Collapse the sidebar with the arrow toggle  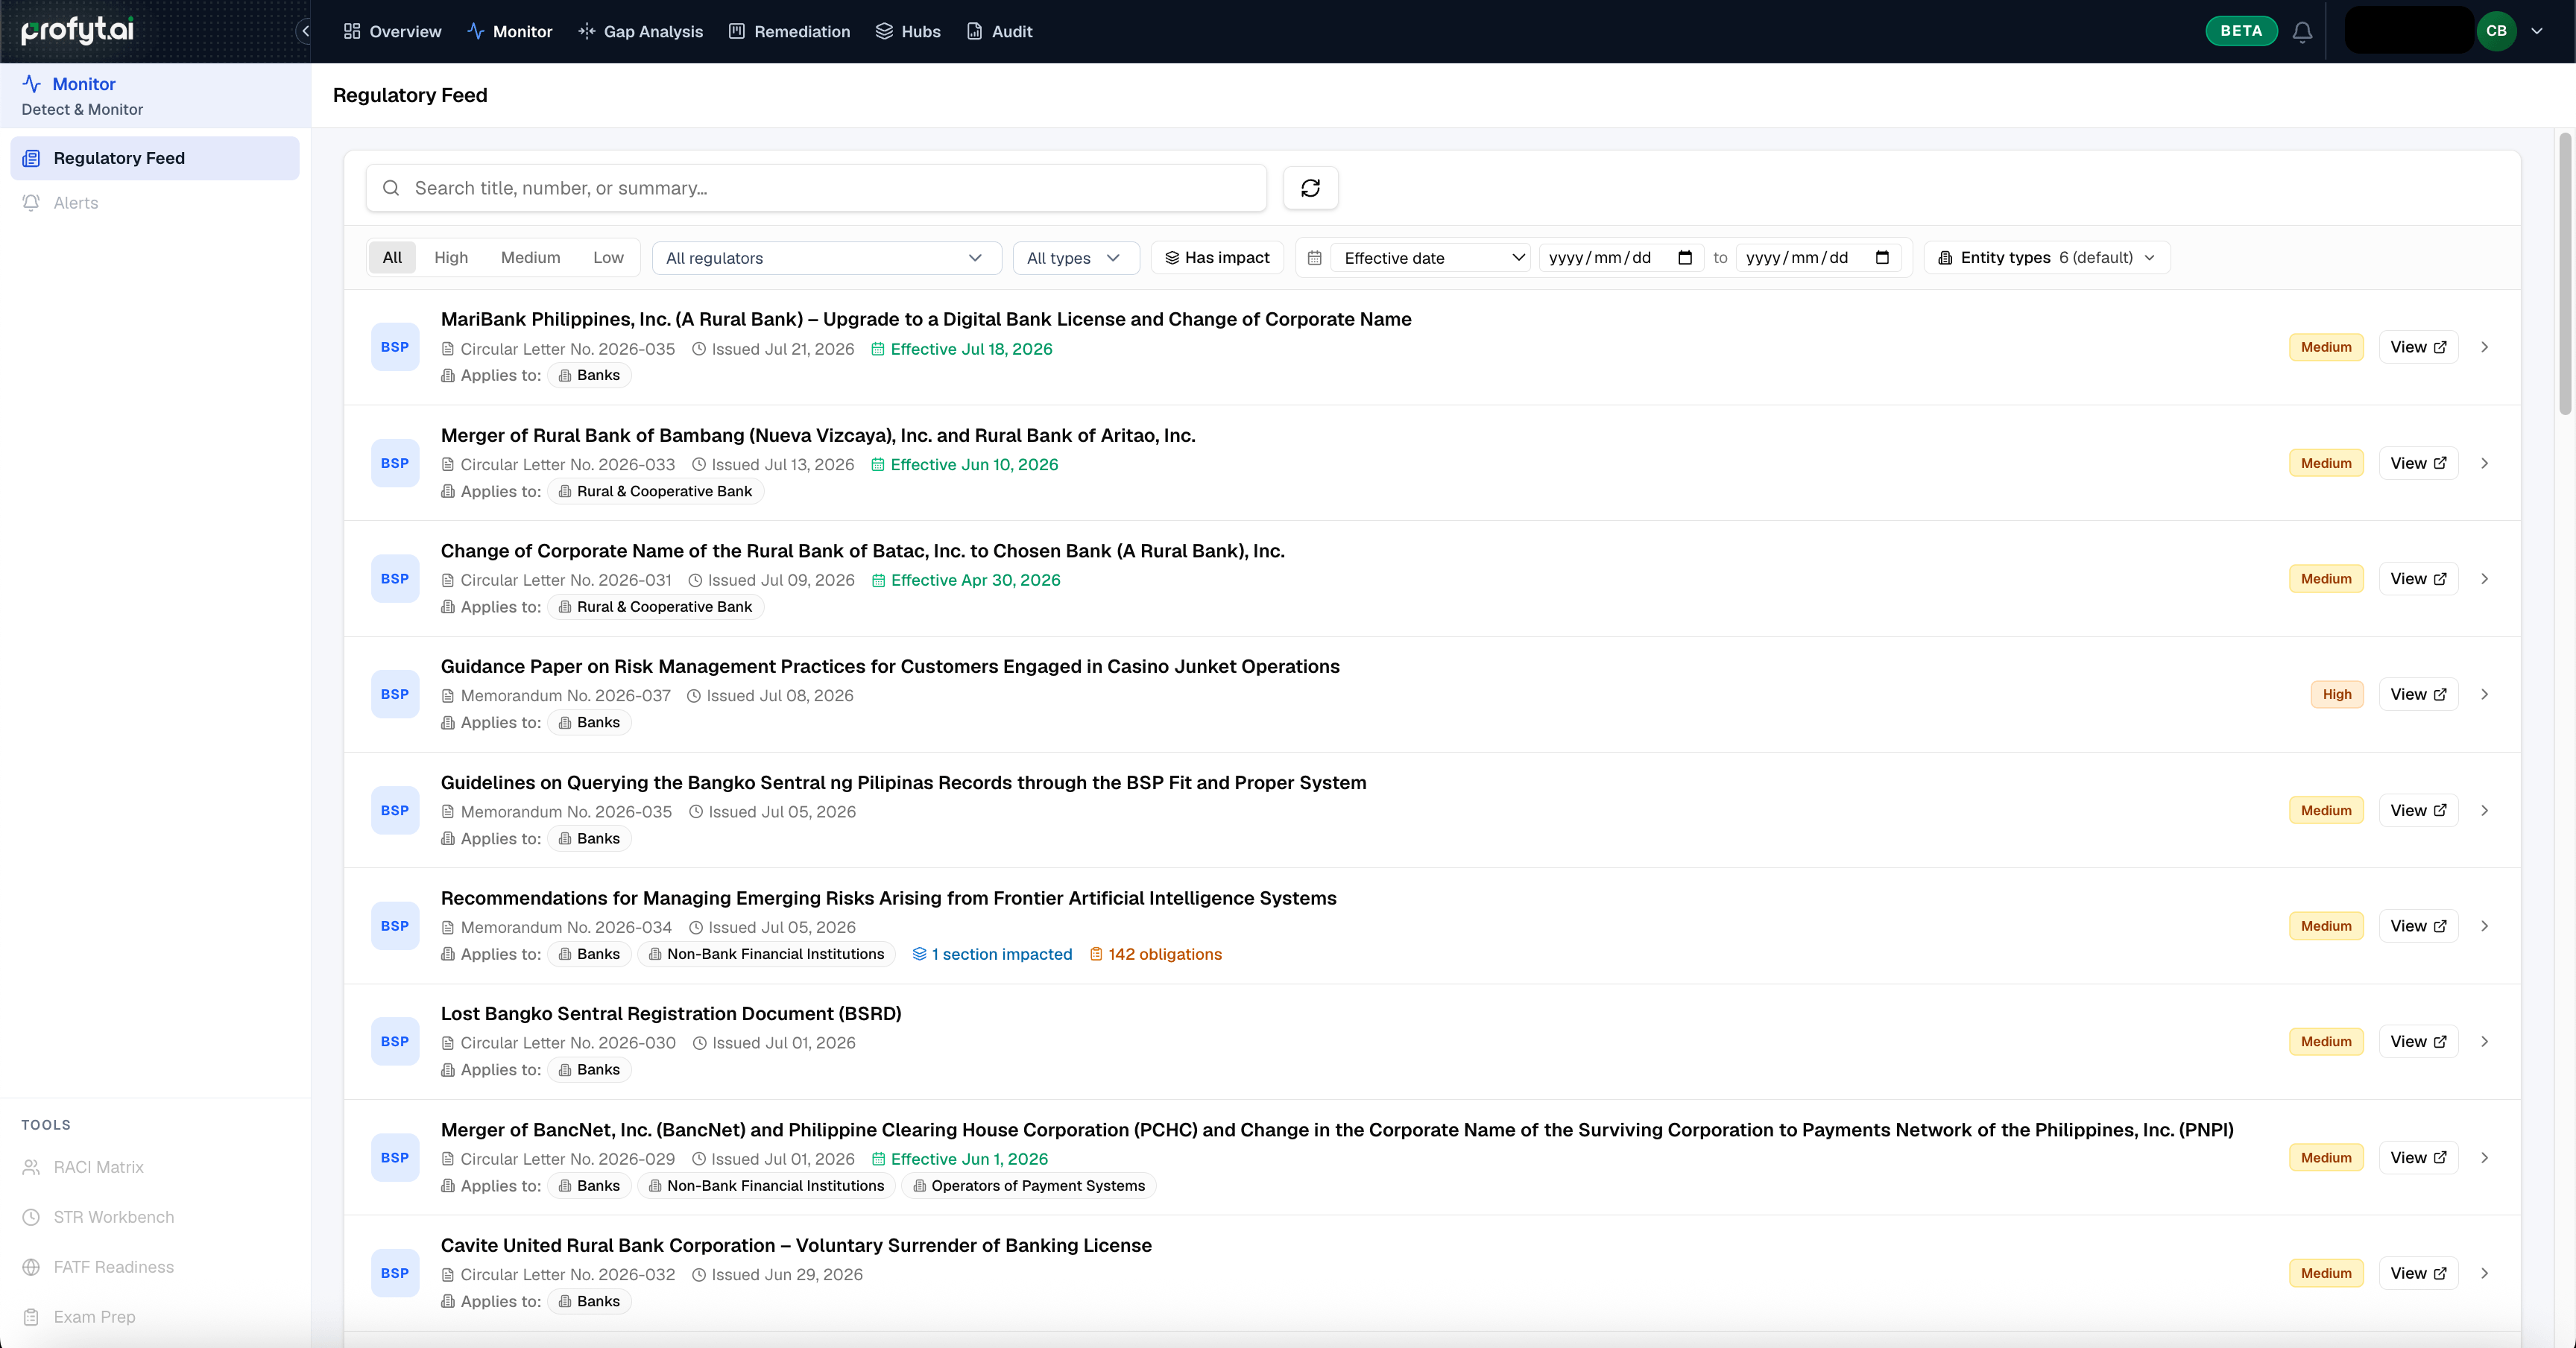pyautogui.click(x=305, y=31)
